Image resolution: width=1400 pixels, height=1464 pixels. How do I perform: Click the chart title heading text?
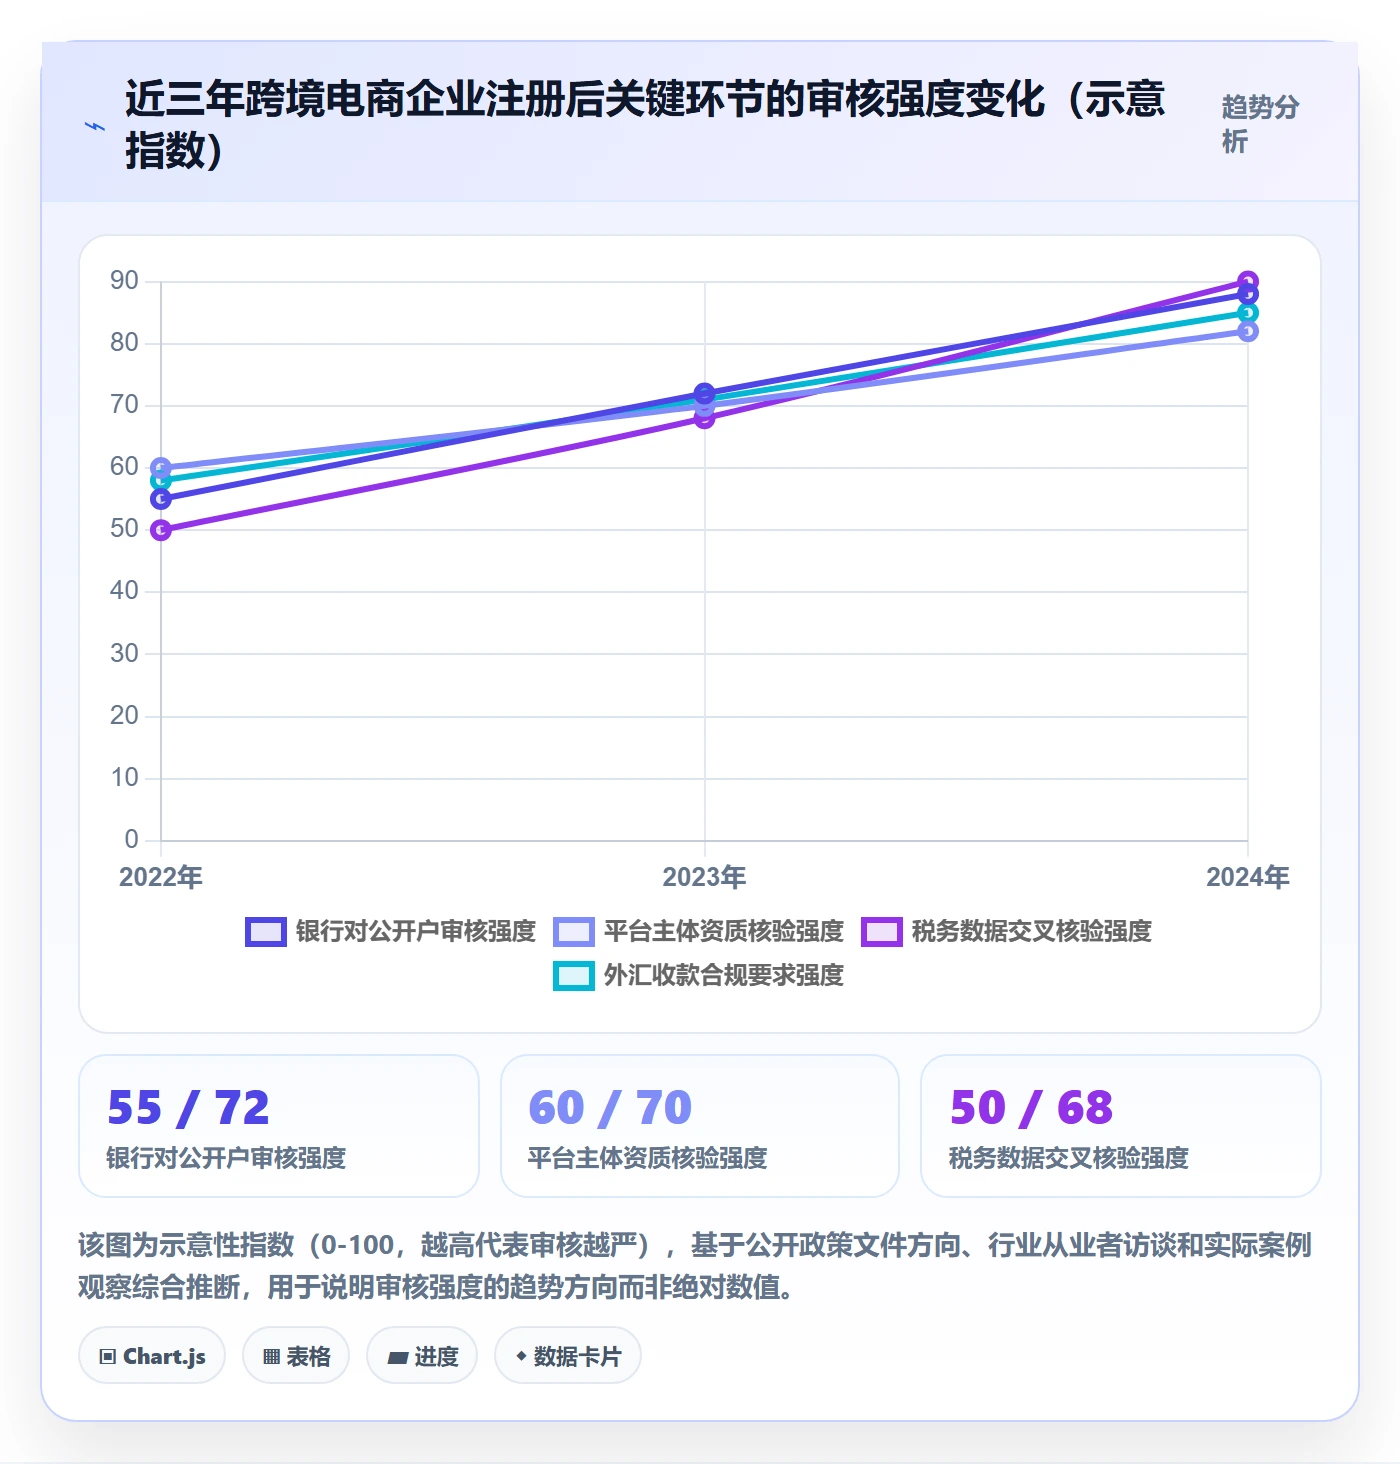645,124
